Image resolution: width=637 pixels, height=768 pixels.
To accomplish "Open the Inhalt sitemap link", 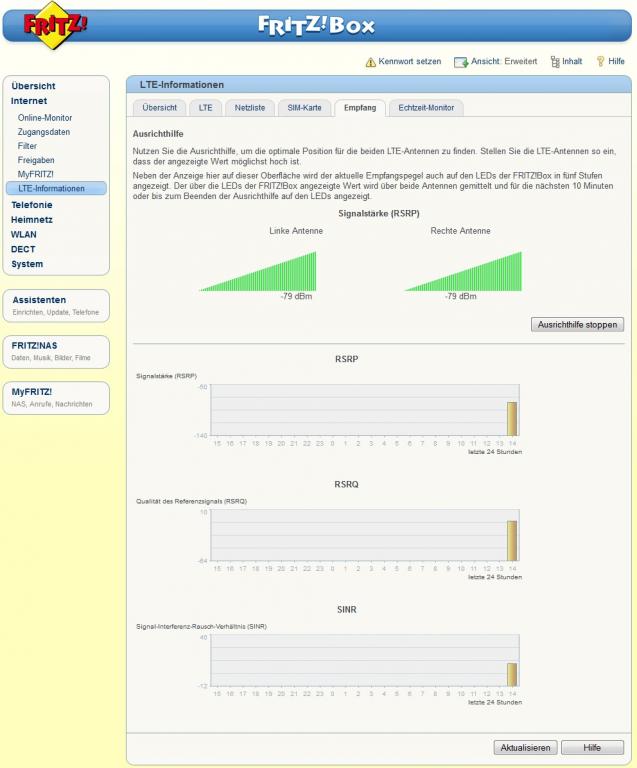I will tap(572, 61).
